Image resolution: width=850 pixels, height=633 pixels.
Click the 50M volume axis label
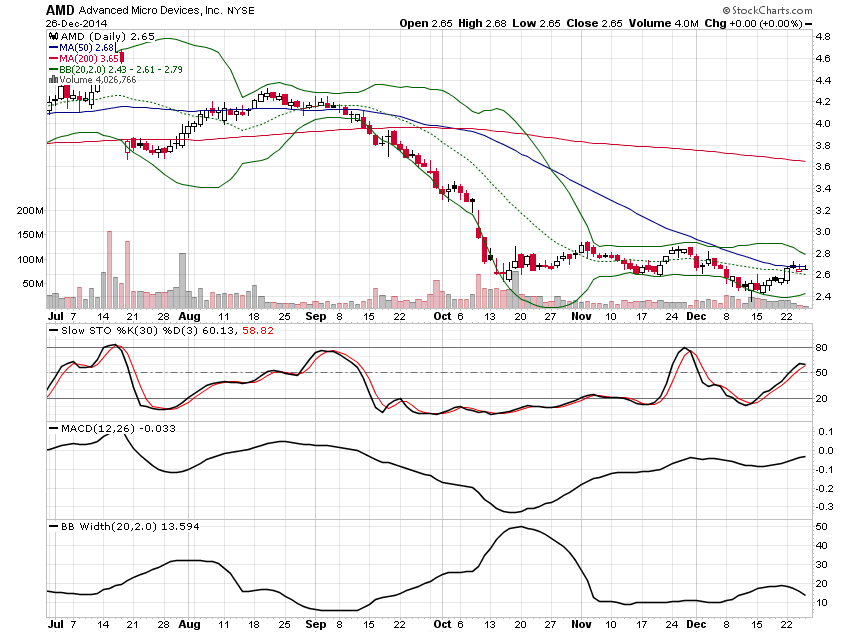[x=33, y=283]
